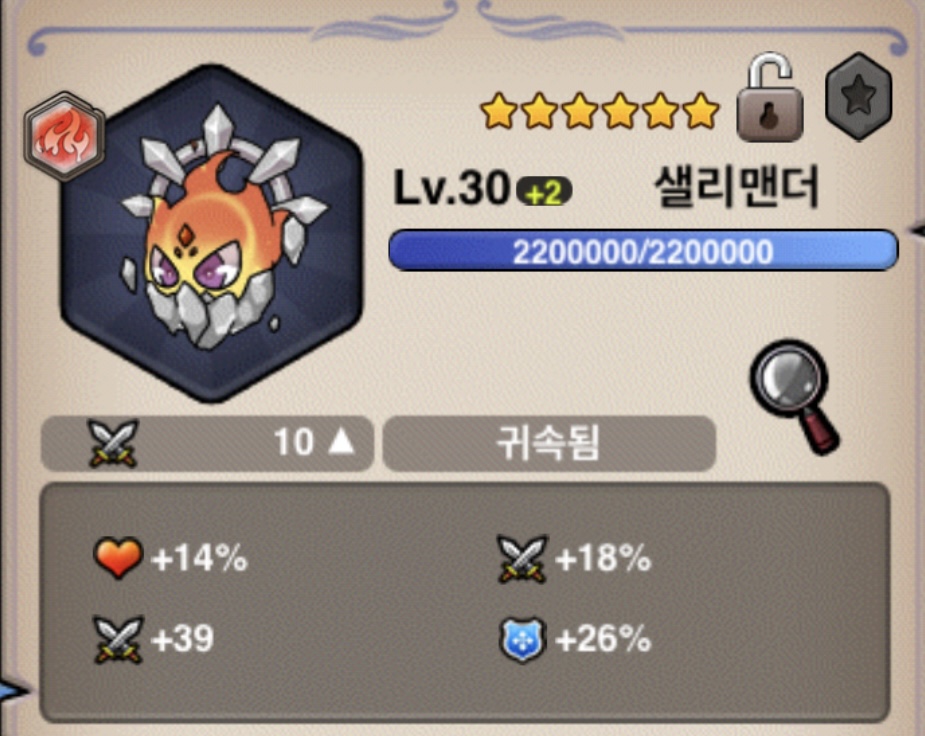Click the Lv.30 level text

click(451, 189)
